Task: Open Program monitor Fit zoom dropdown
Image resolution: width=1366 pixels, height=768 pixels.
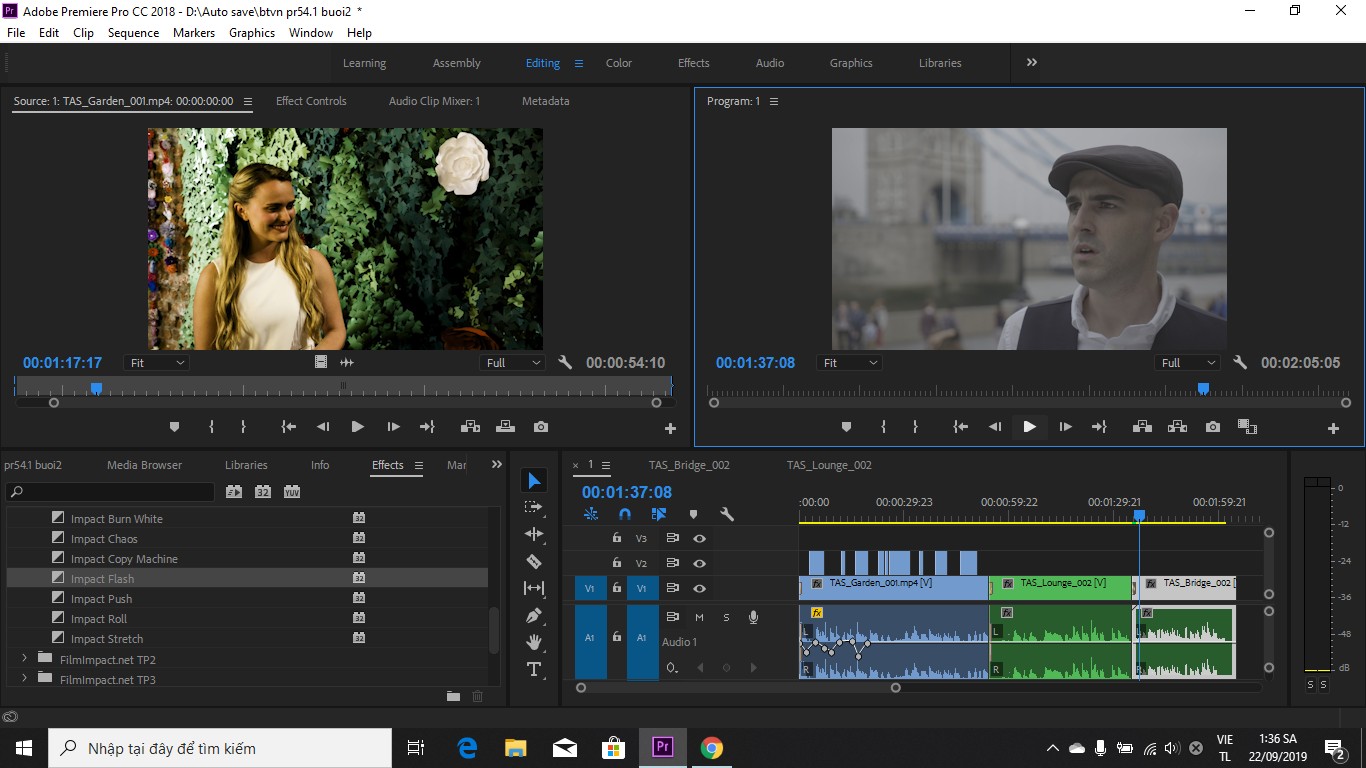Action: pyautogui.click(x=849, y=363)
